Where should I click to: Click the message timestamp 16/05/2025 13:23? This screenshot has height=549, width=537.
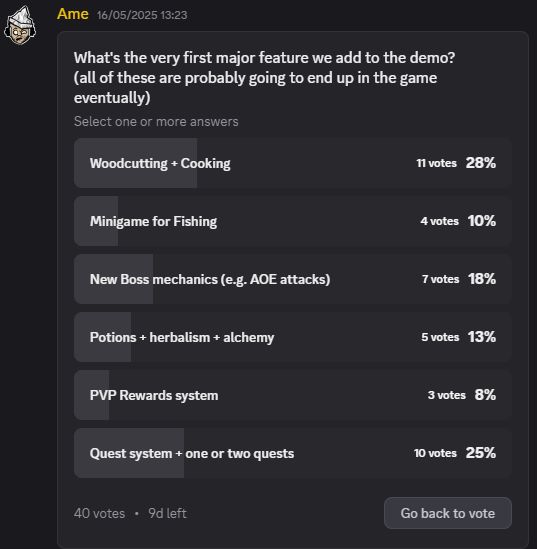click(x=142, y=15)
